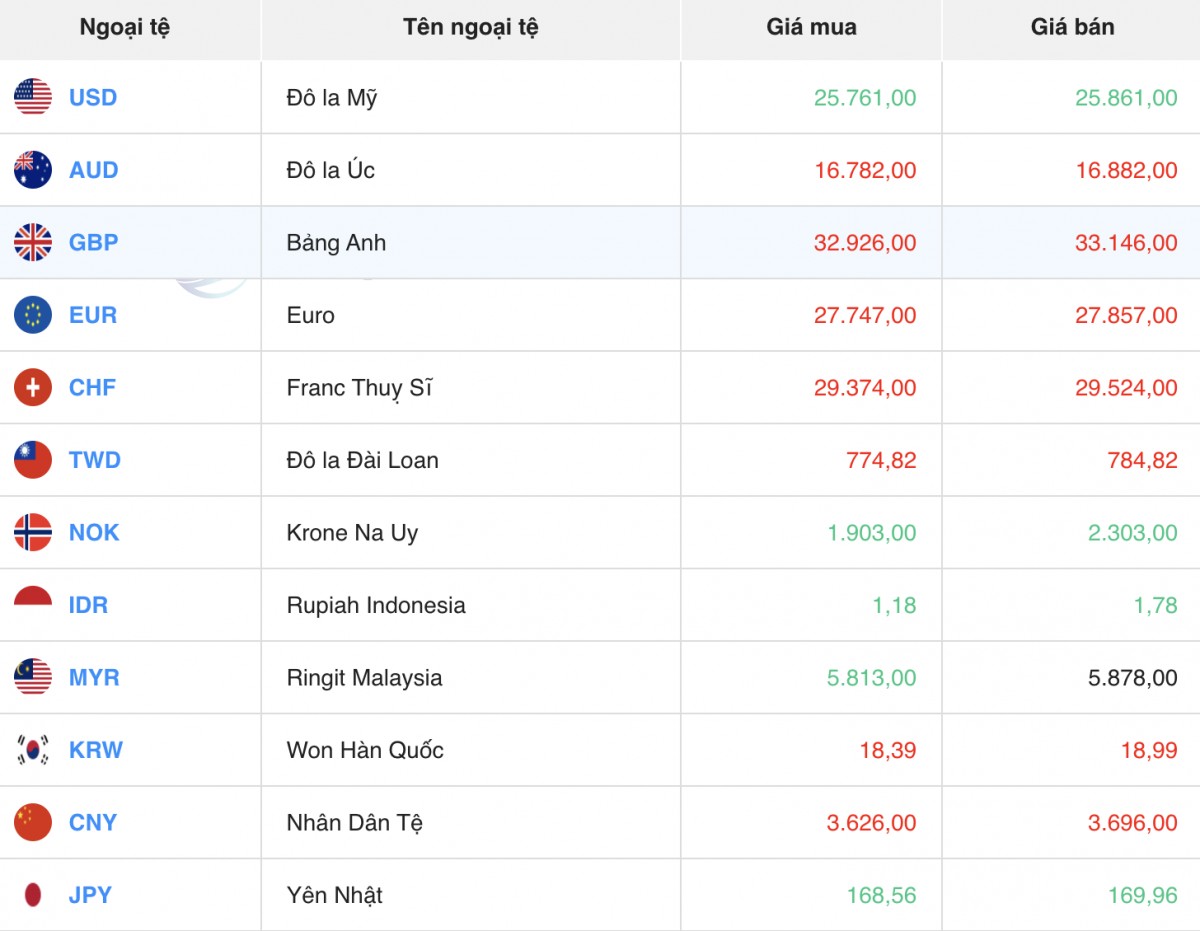Click the Tên ngoại tệ column header
The width and height of the screenshot is (1200, 931).
(x=471, y=27)
